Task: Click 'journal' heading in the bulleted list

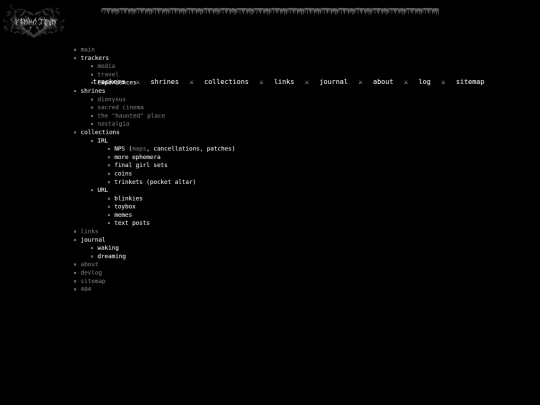Action: (x=93, y=240)
